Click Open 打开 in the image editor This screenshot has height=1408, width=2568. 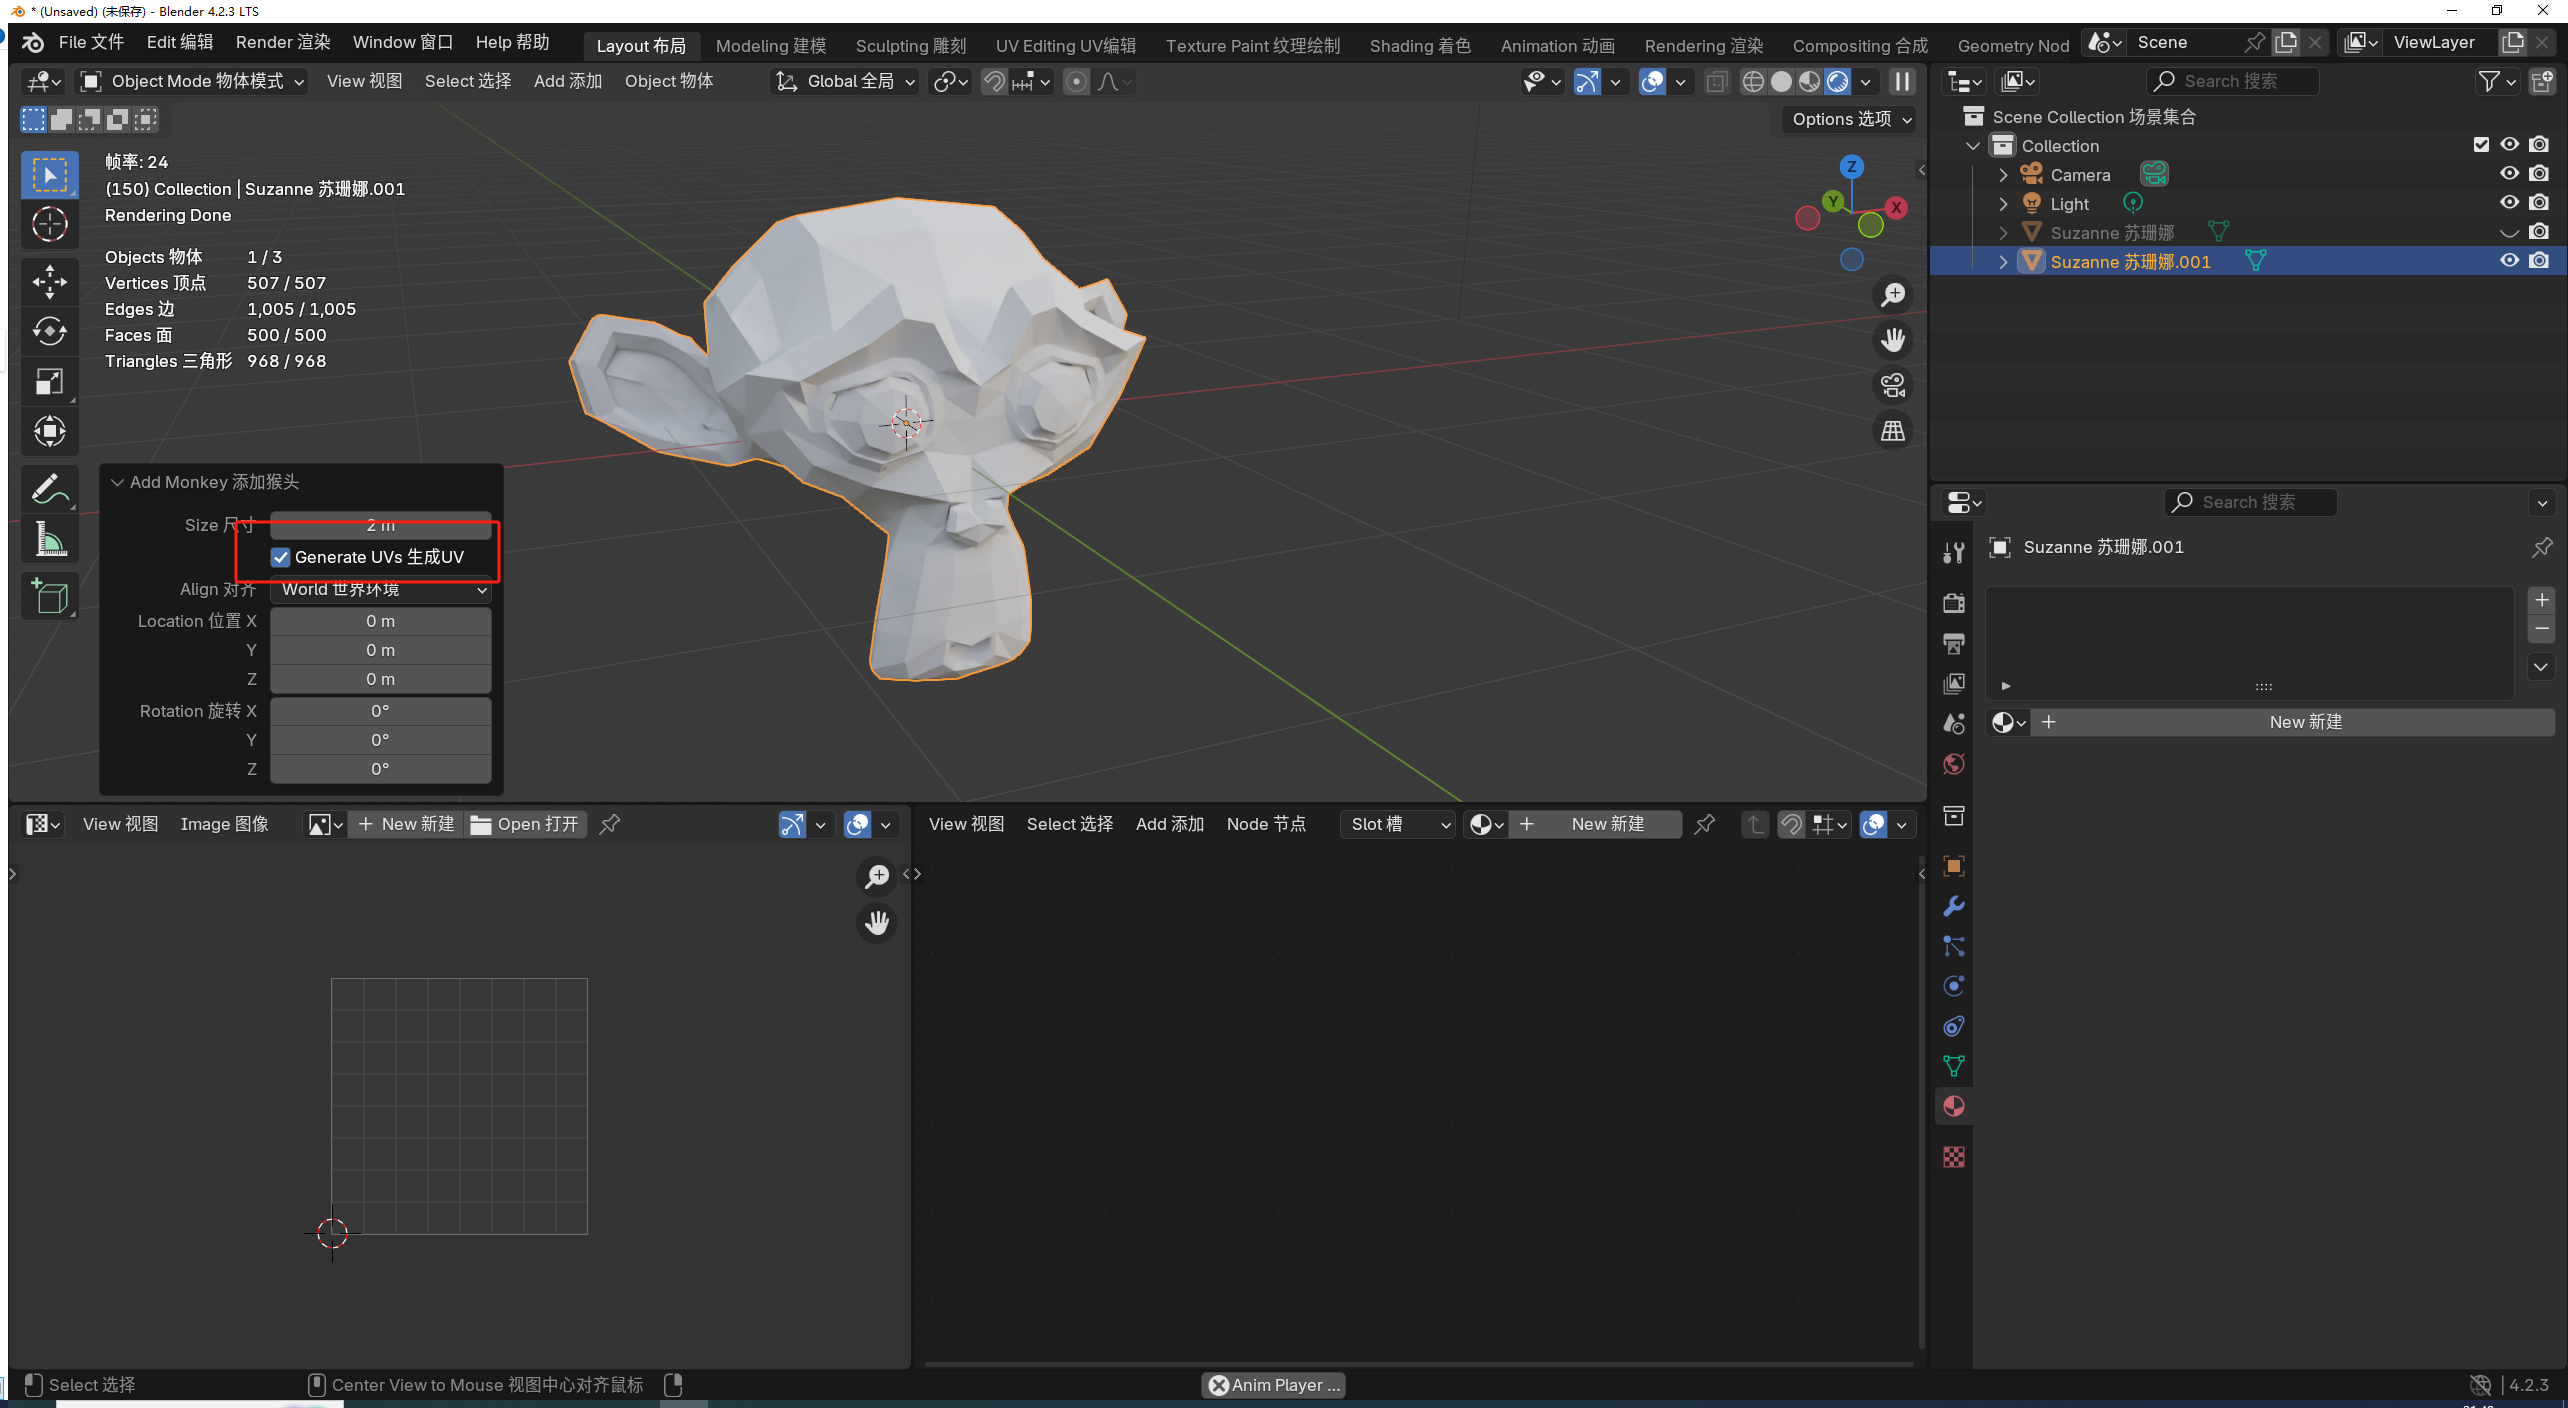pos(525,824)
